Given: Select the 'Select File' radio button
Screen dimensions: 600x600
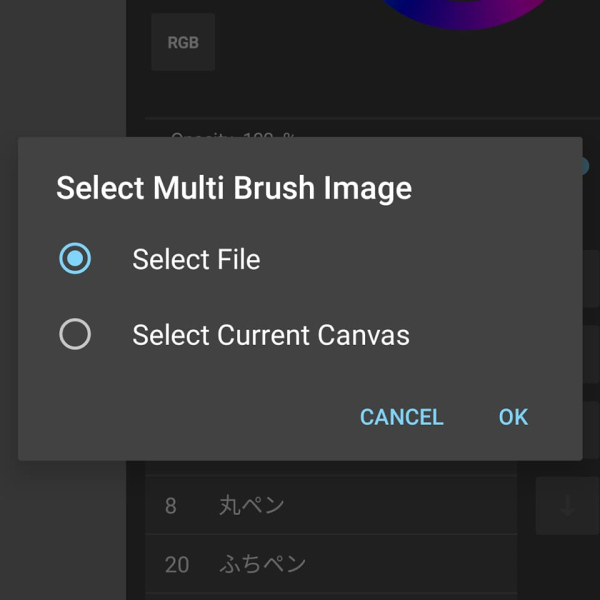Looking at the screenshot, I should [x=75, y=259].
